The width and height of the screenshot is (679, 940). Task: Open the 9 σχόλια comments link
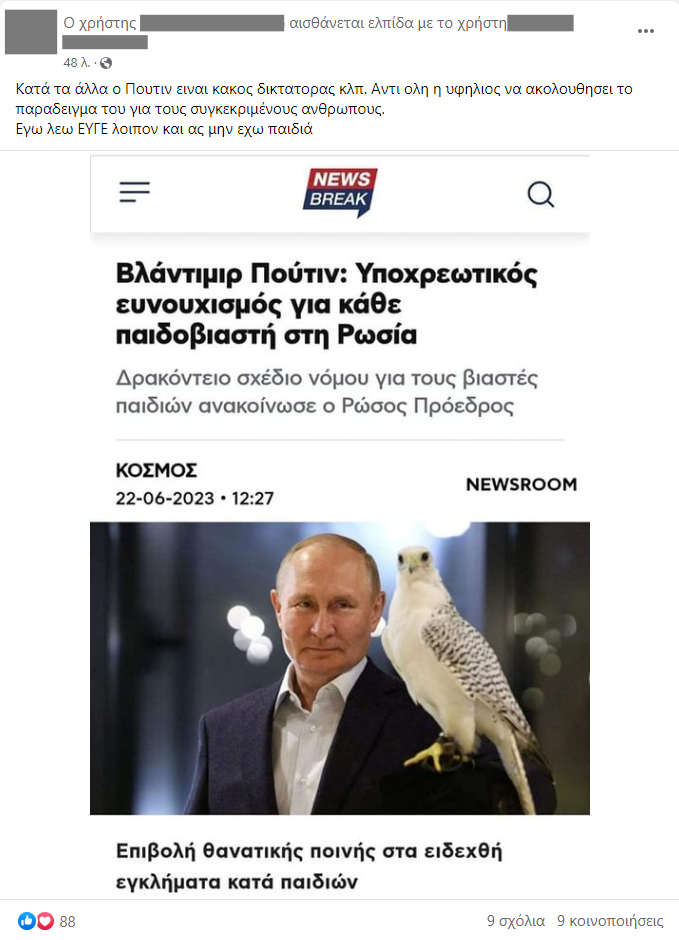pos(516,921)
